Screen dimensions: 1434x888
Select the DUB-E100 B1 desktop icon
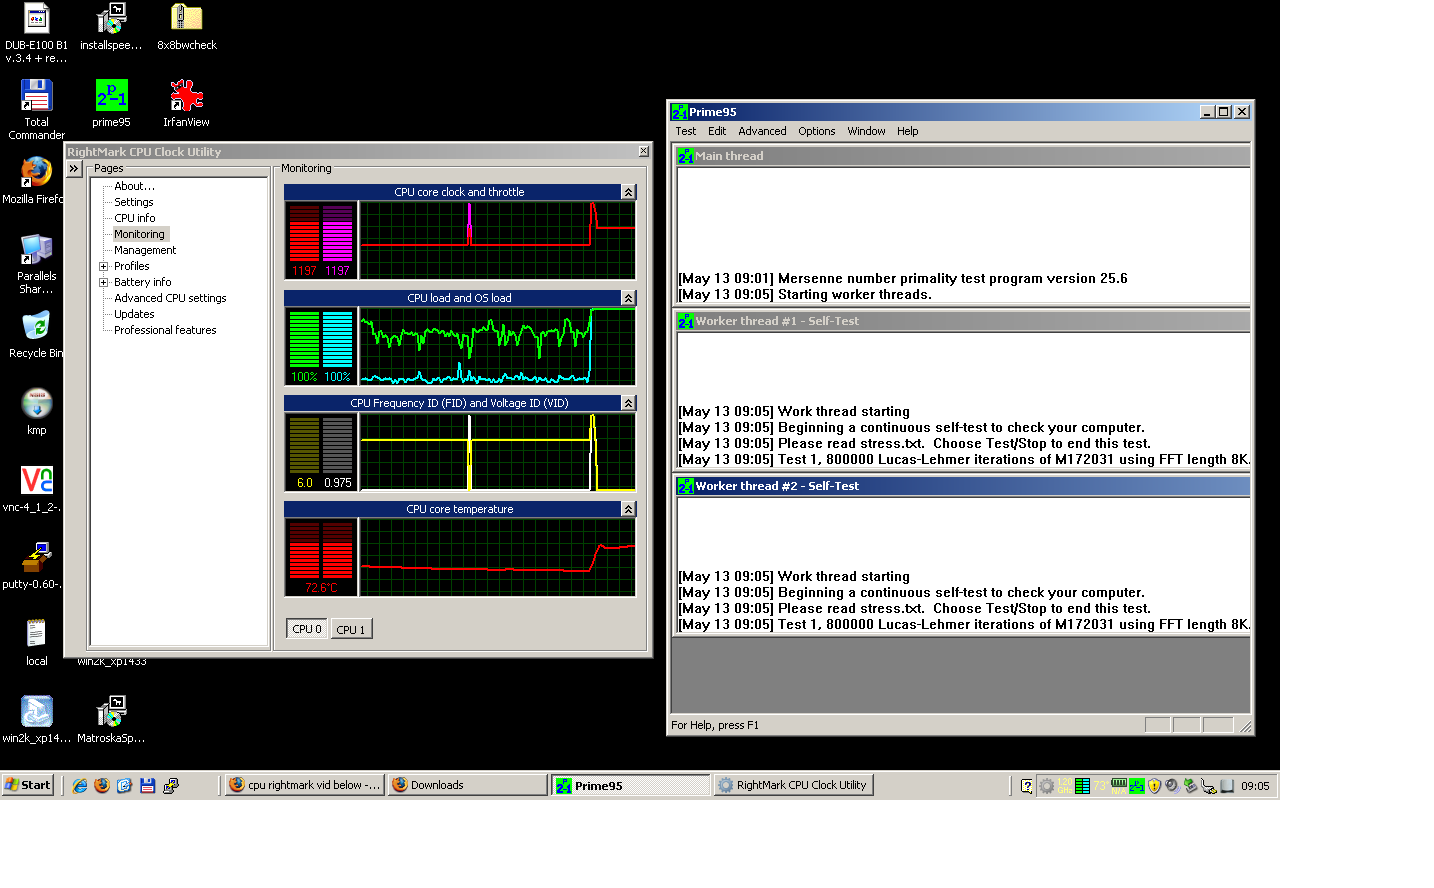[x=36, y=33]
